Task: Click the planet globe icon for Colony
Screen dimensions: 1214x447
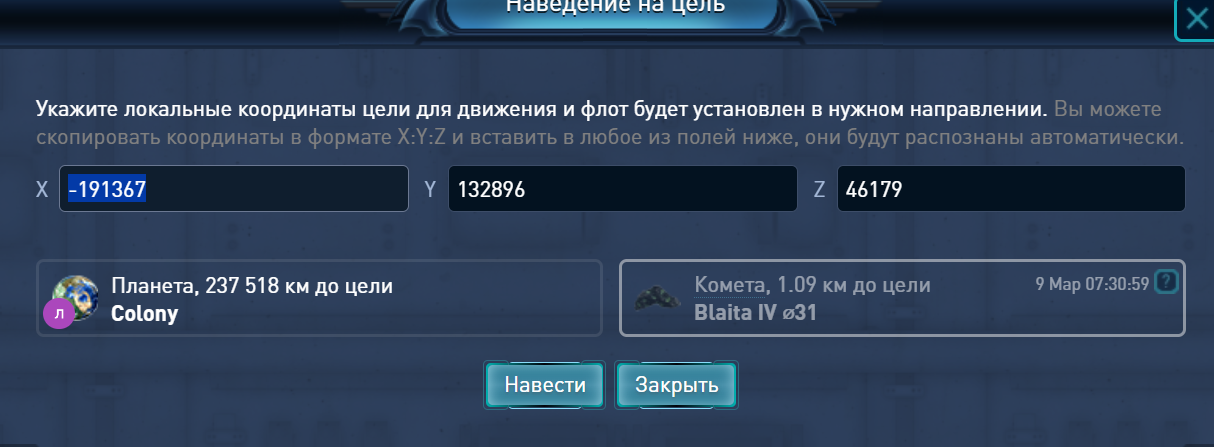Action: pyautogui.click(x=76, y=297)
